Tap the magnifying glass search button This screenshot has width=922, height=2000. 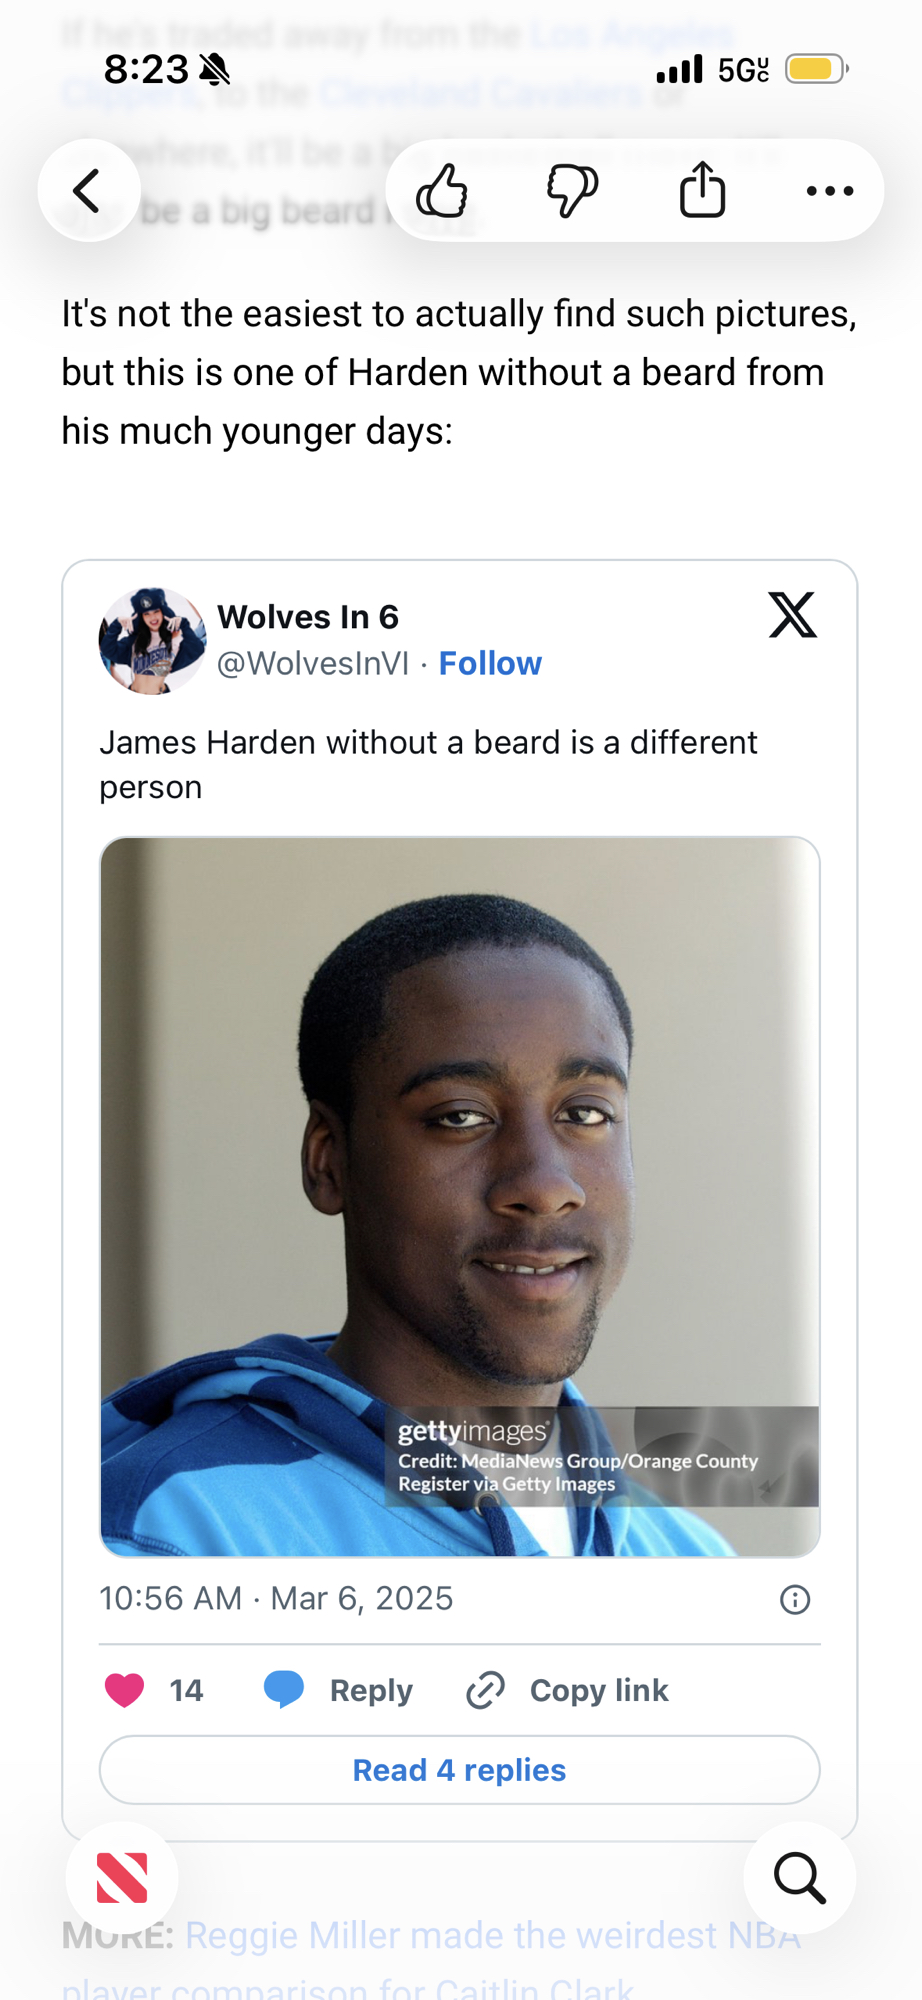[x=800, y=1878]
